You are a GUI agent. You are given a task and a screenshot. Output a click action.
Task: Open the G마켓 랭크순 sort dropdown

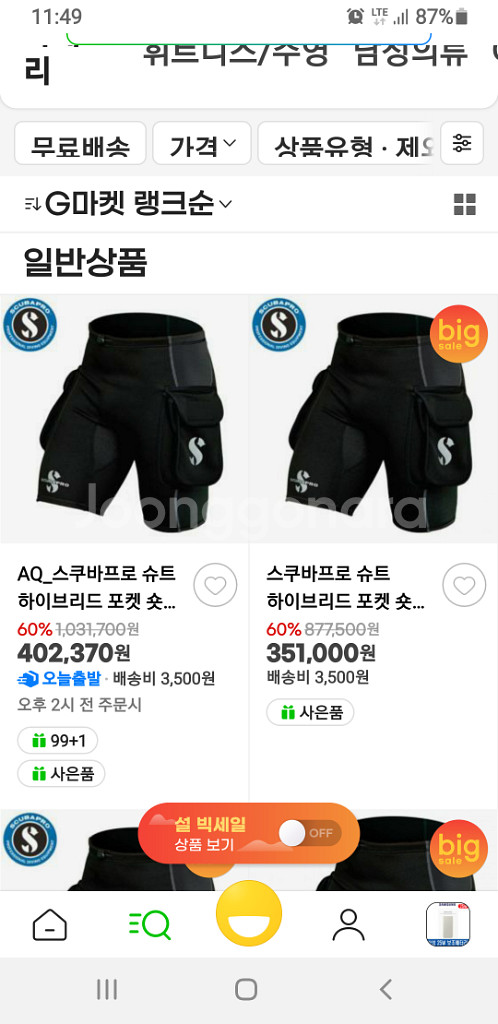(x=128, y=204)
